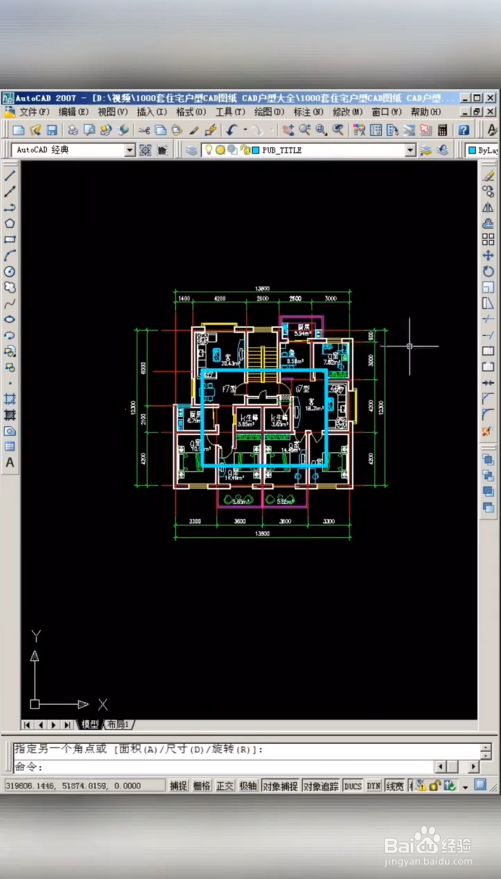Select the Multiline Text (A) tool
Viewport: 501px width, 879px height.
click(10, 463)
